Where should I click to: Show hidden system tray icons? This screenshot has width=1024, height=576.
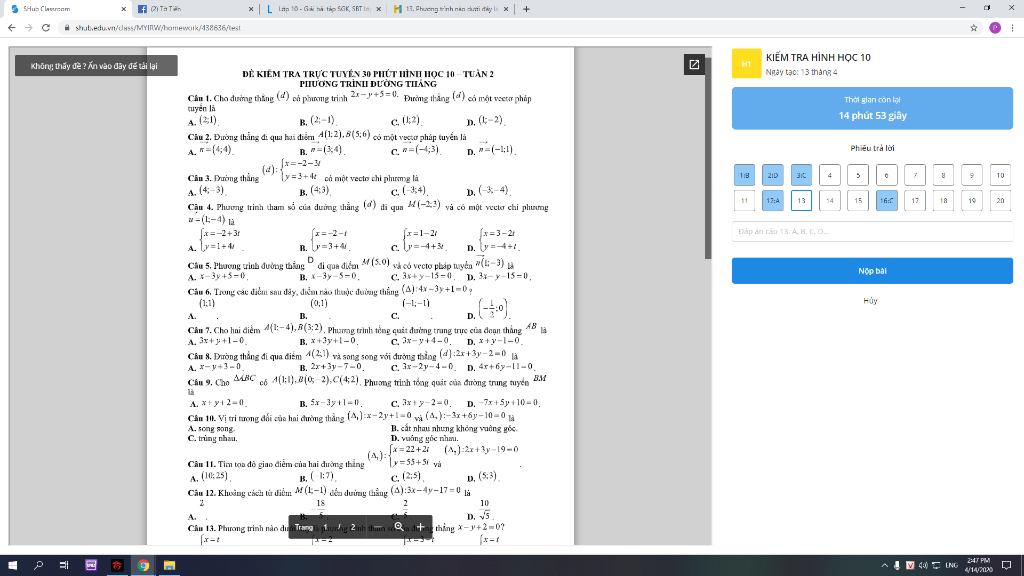pyautogui.click(x=884, y=565)
